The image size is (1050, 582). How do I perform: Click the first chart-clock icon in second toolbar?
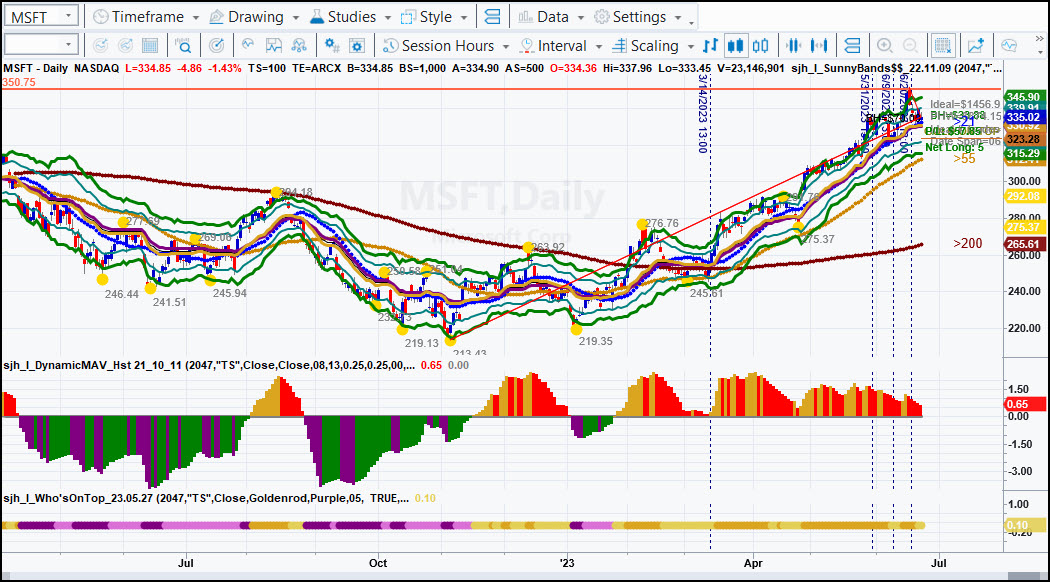(100, 46)
